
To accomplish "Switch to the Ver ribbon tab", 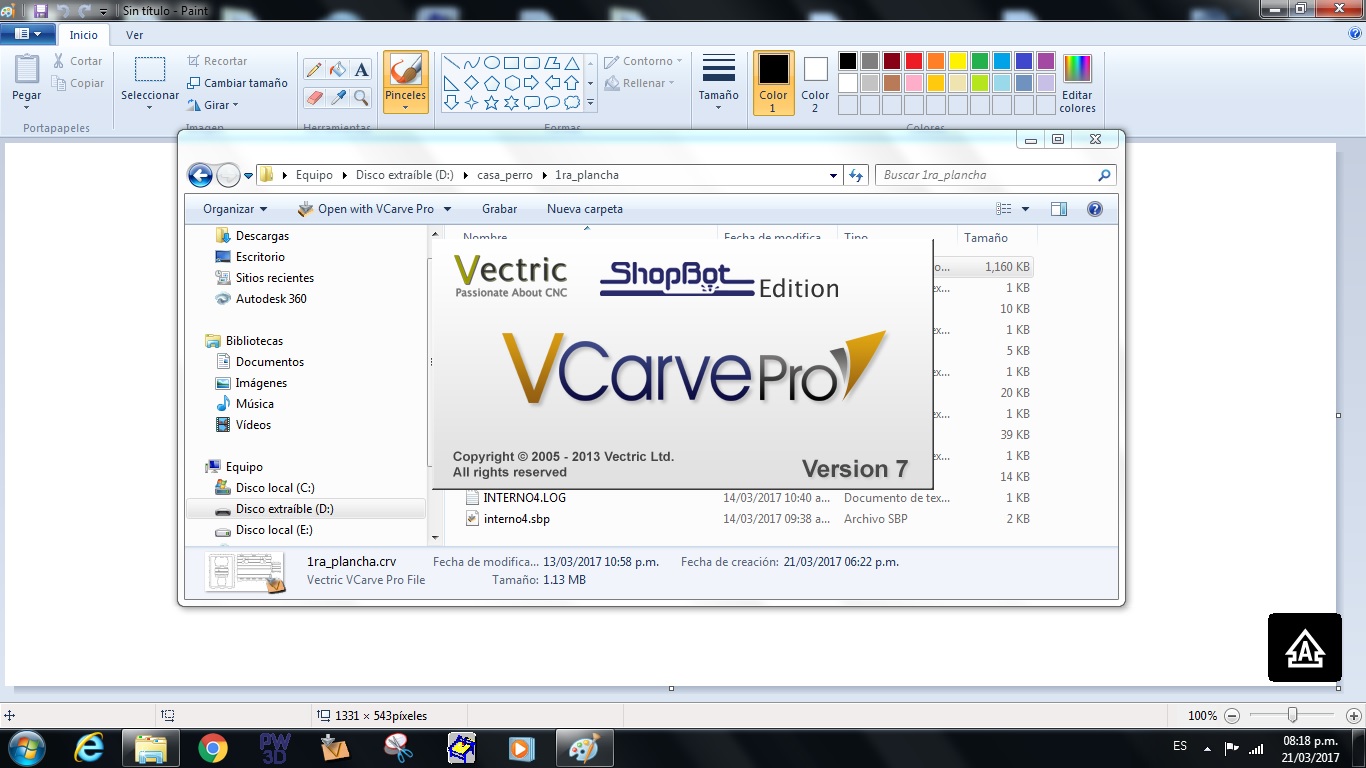I will (x=134, y=35).
